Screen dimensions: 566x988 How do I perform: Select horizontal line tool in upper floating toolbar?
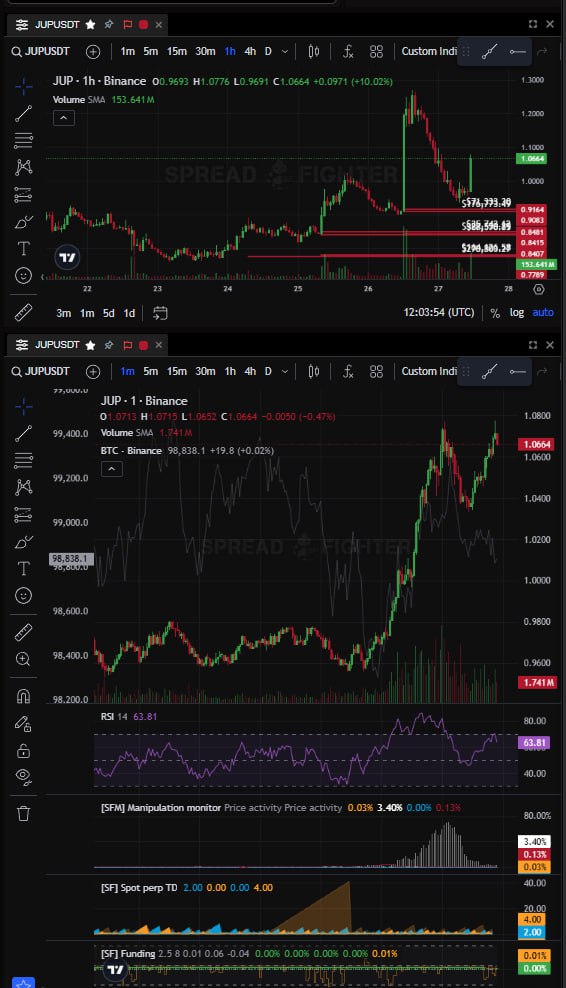tap(517, 52)
